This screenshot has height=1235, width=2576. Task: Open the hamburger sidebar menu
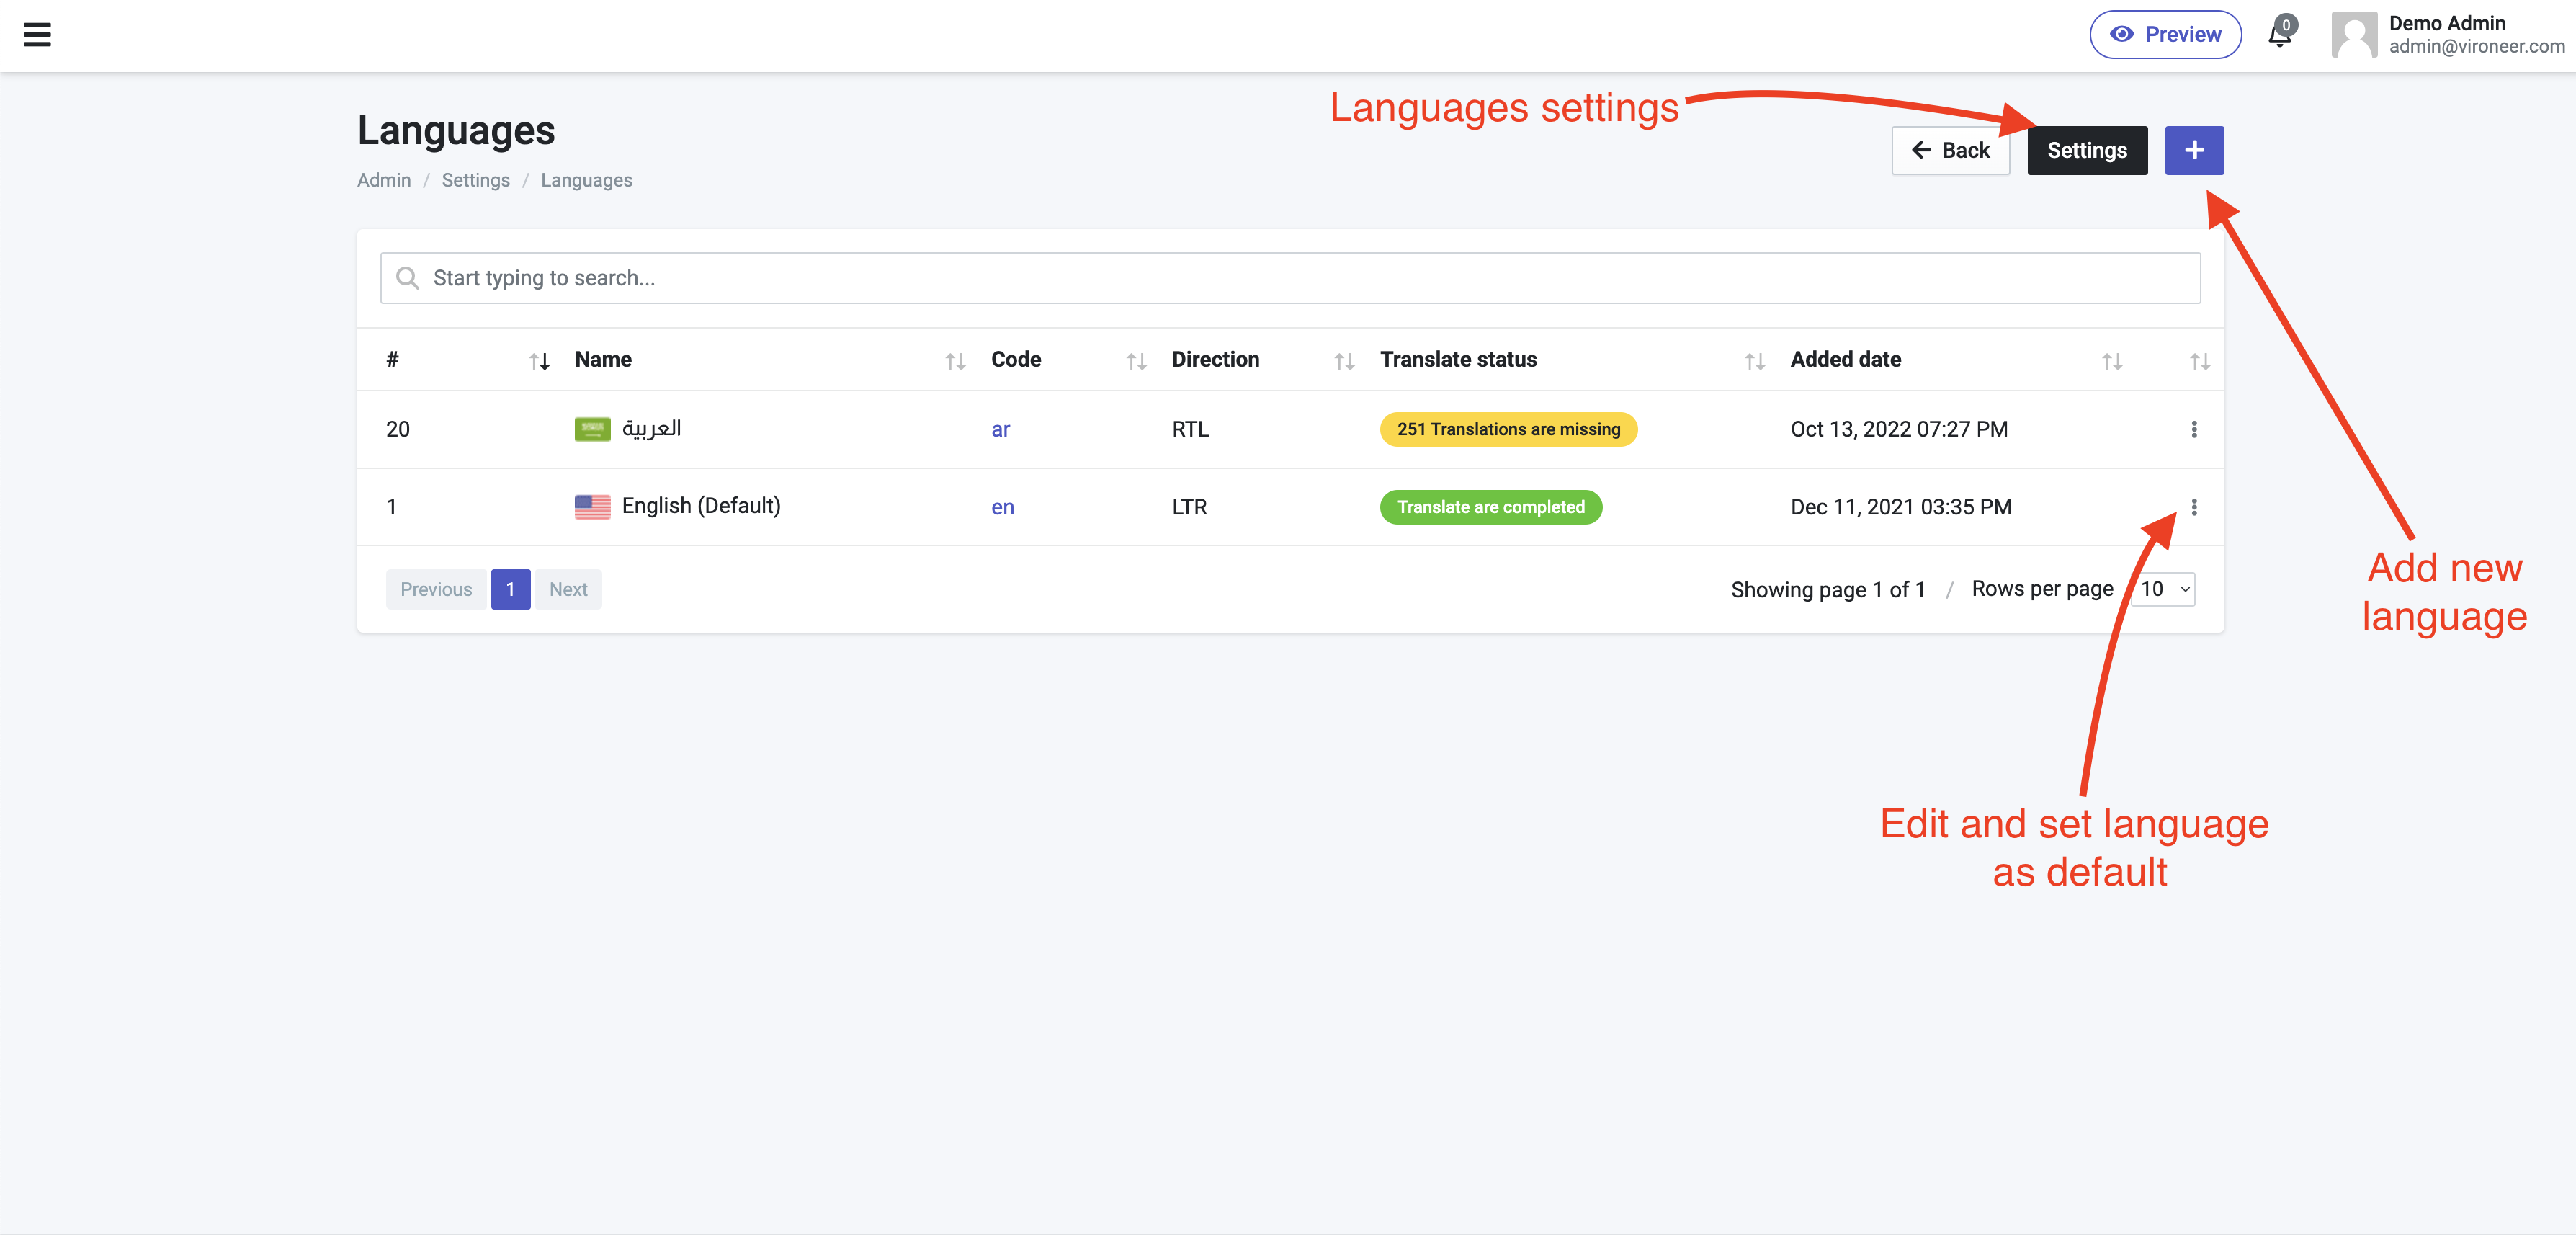(37, 35)
